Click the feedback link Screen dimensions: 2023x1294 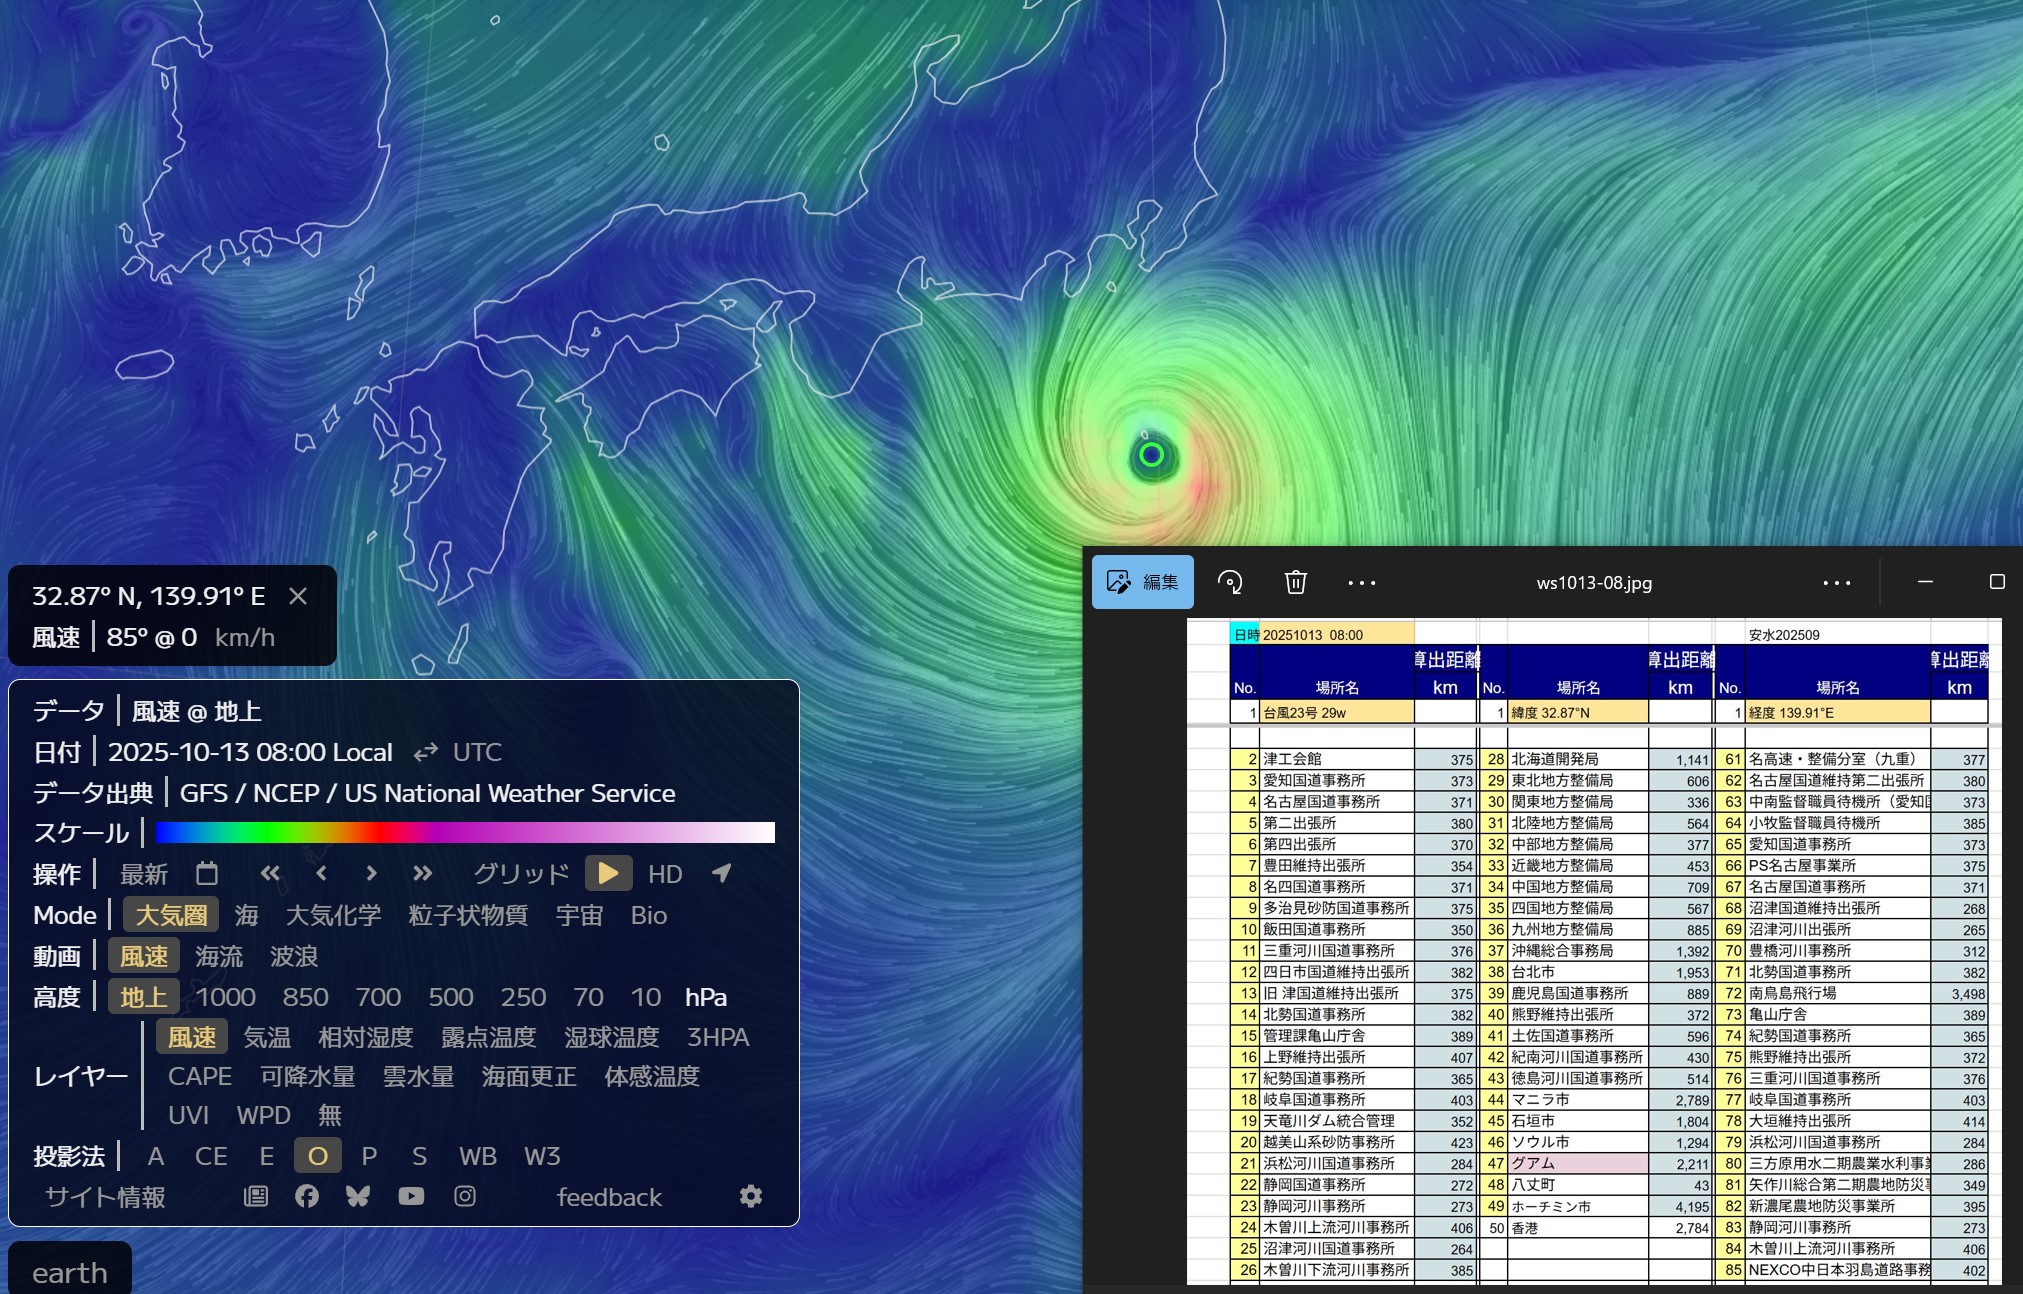point(609,1197)
